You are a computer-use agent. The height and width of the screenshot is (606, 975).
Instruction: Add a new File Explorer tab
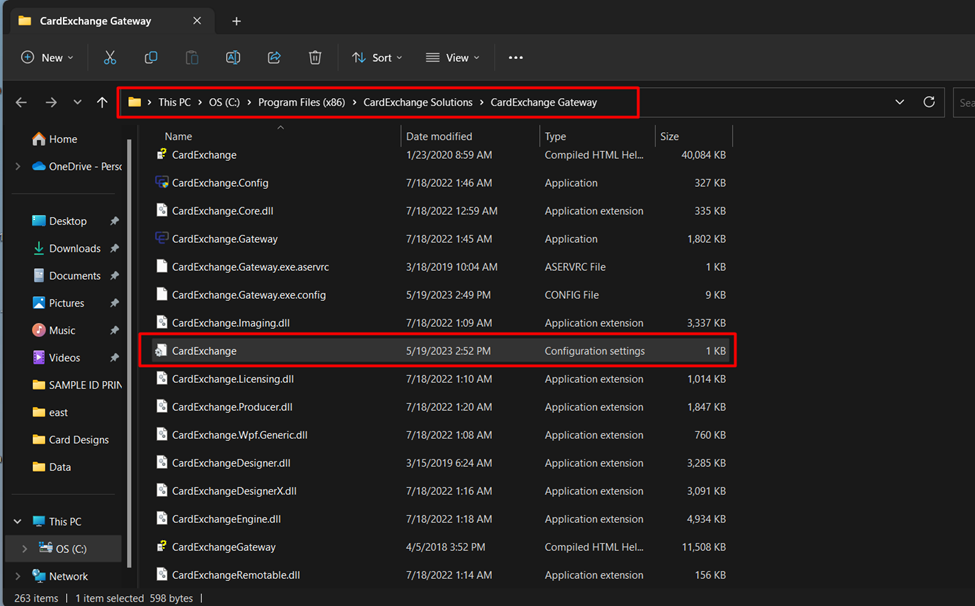[236, 21]
